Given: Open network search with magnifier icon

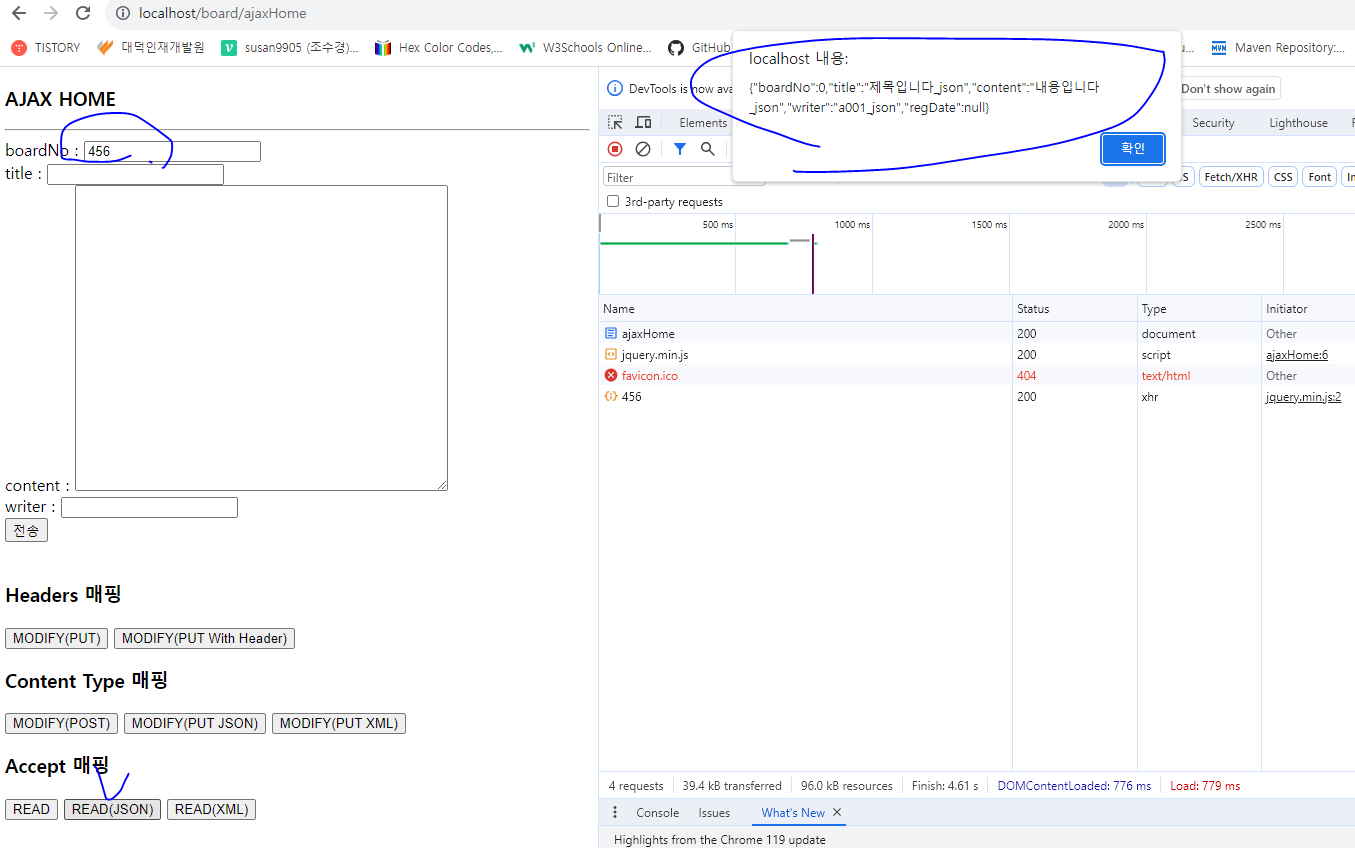Looking at the screenshot, I should point(708,149).
